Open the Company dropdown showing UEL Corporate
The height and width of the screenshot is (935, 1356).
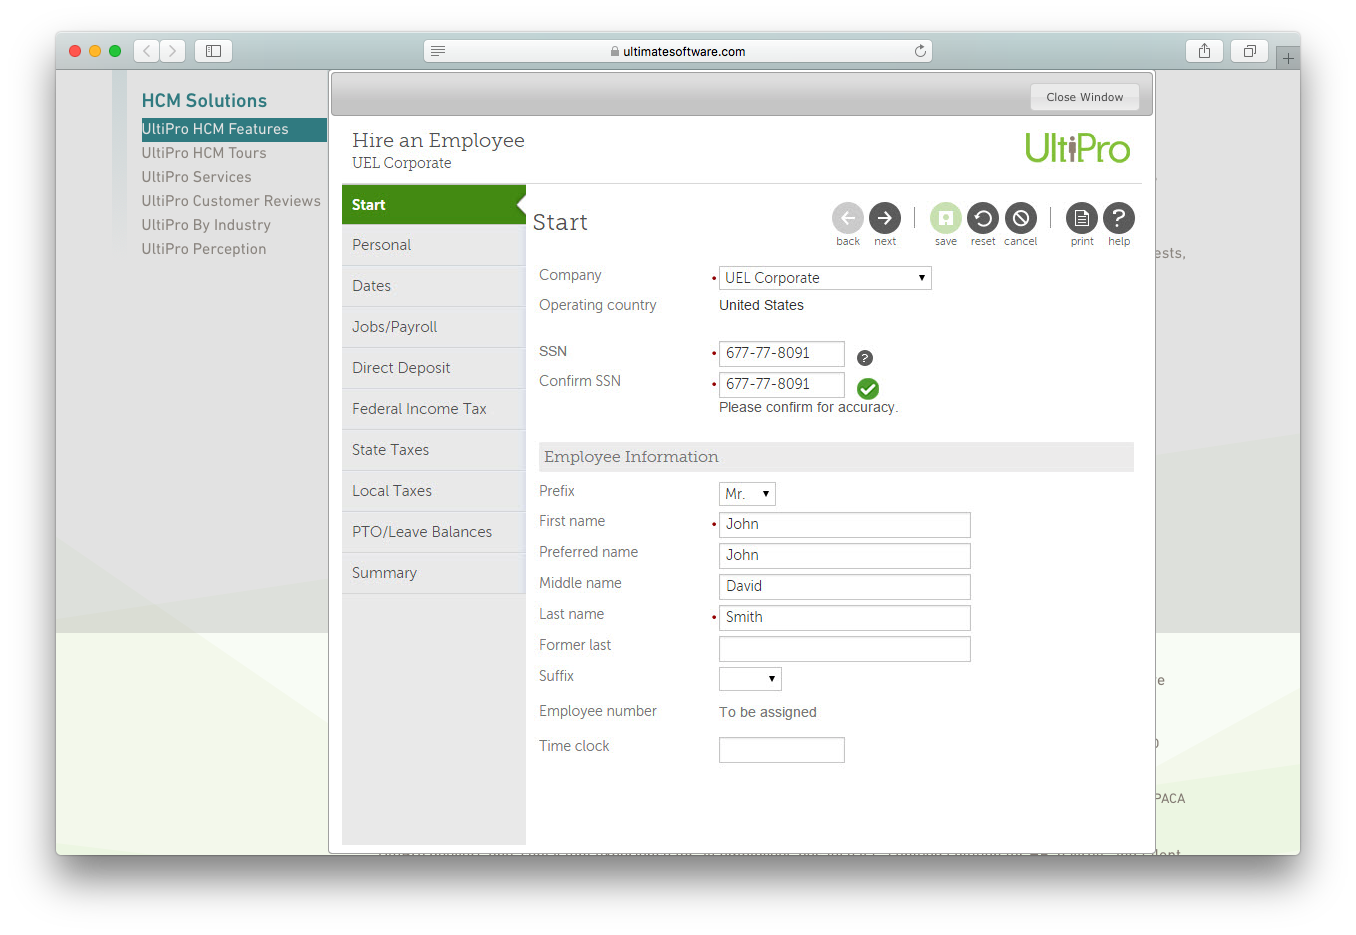pos(825,278)
